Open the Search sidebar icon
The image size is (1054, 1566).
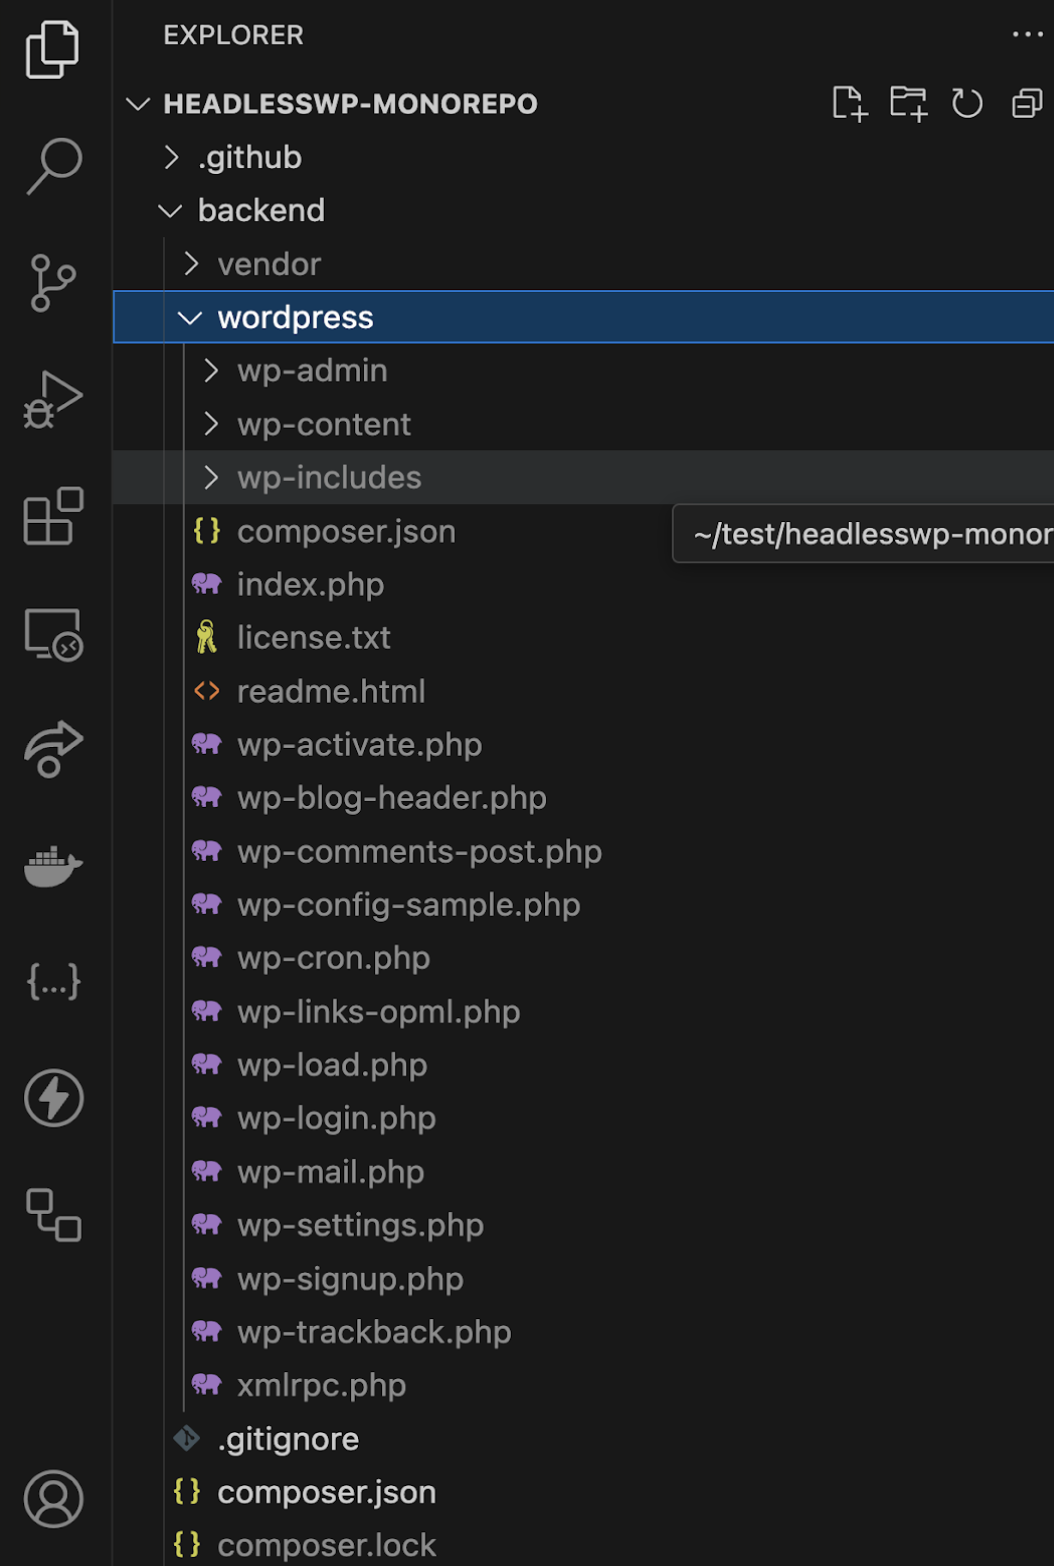(x=54, y=166)
